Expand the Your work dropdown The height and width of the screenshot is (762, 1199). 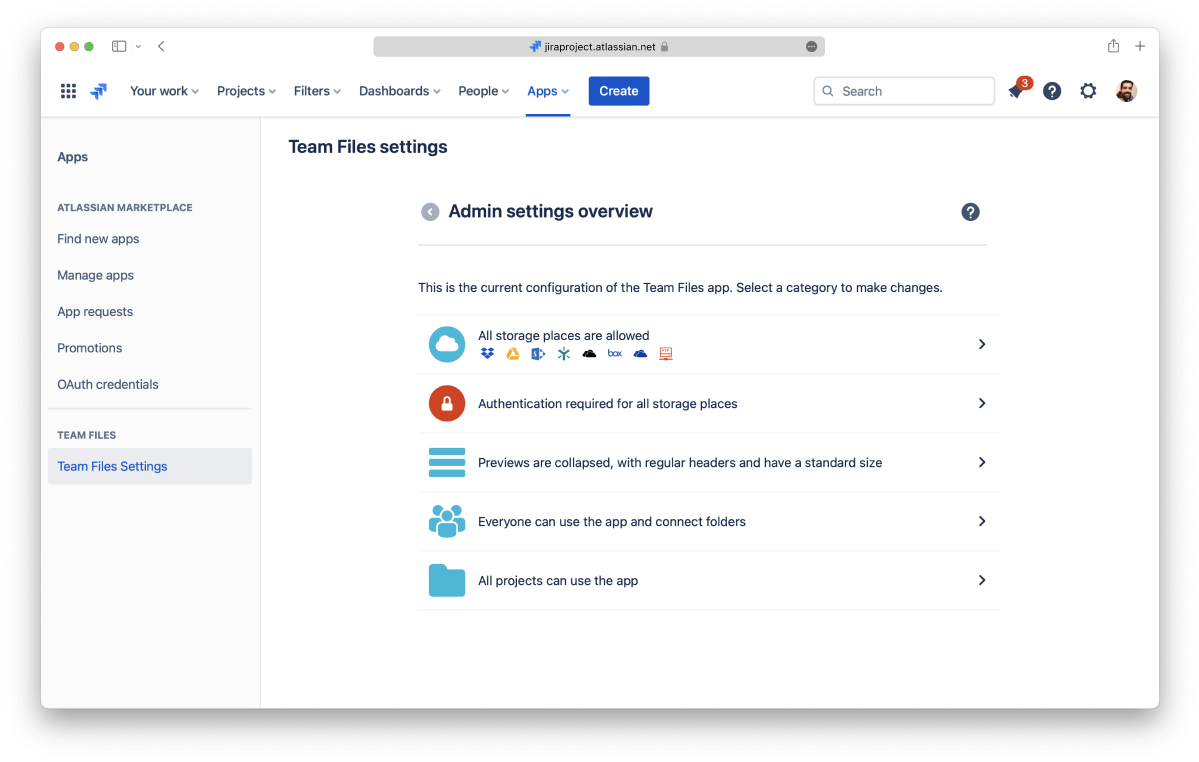164,91
